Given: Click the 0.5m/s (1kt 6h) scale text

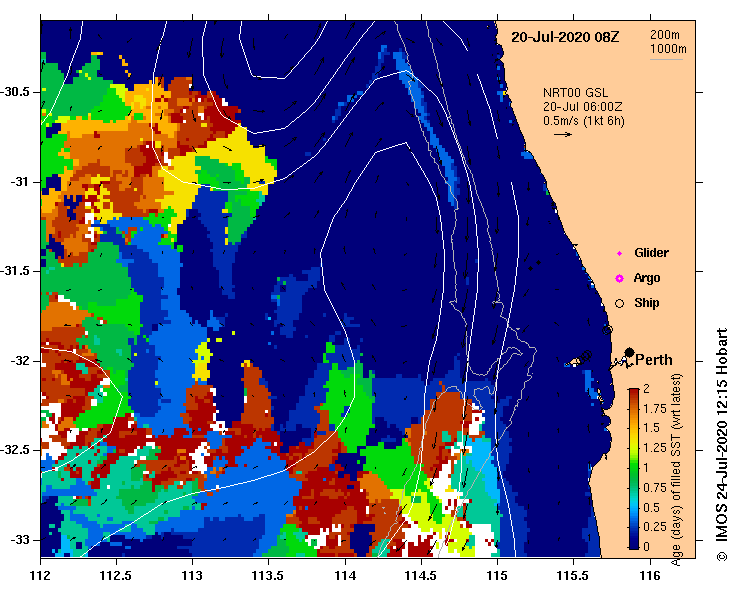Looking at the screenshot, I should click(583, 121).
